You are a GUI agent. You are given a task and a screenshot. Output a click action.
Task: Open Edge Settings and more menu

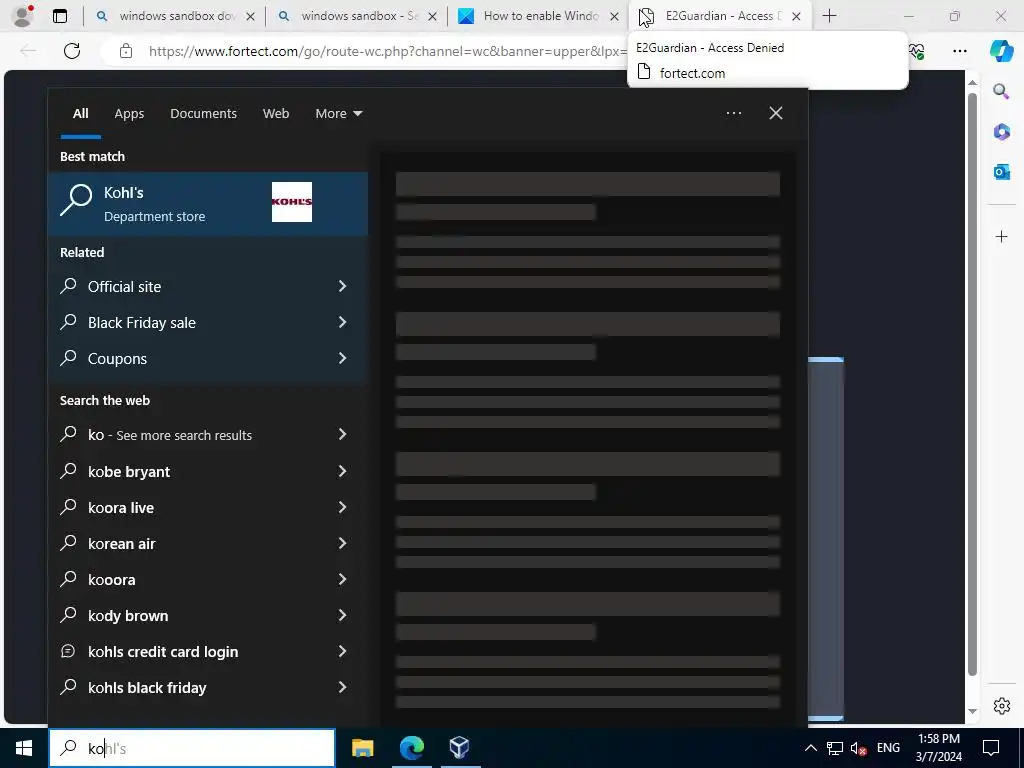959,51
